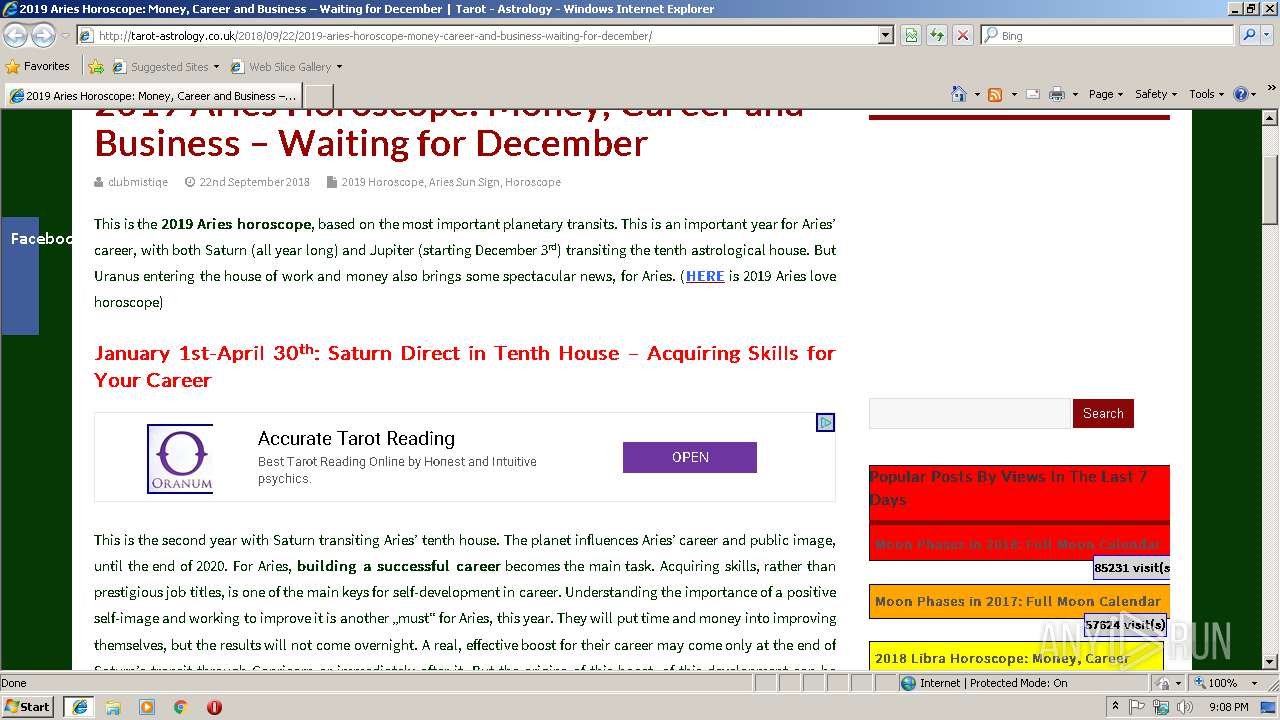
Task: Click the scrollbar down arrow
Action: [x=1270, y=661]
